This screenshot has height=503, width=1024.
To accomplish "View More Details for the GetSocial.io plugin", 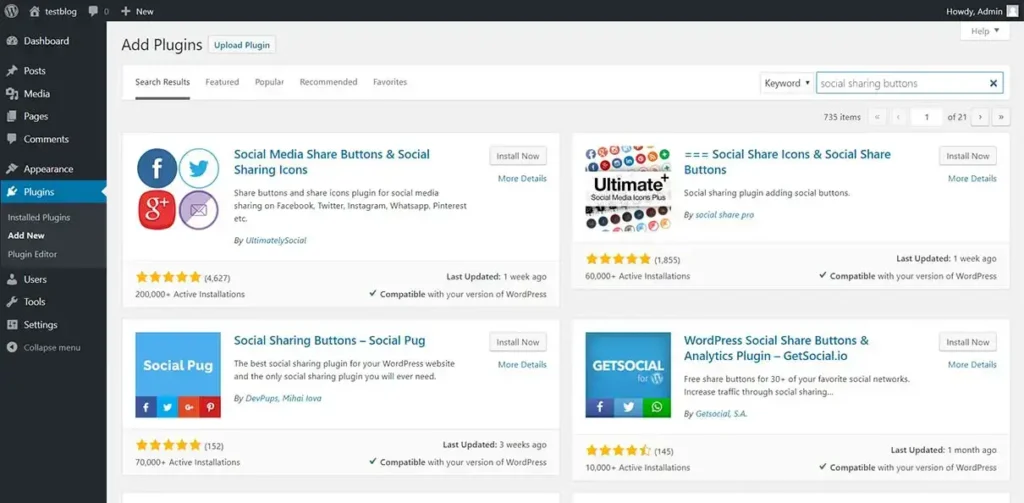I will (x=972, y=365).
